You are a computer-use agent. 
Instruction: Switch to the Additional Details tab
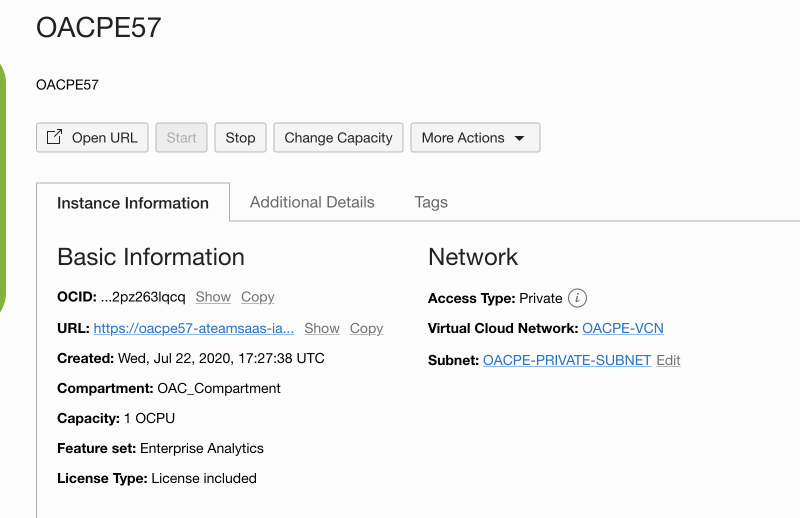click(x=312, y=202)
